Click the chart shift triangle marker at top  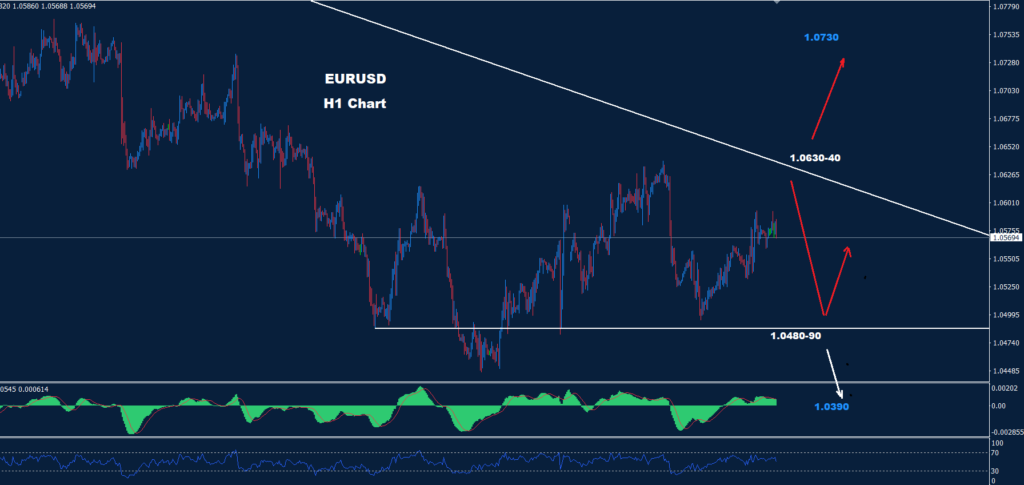(x=776, y=2)
